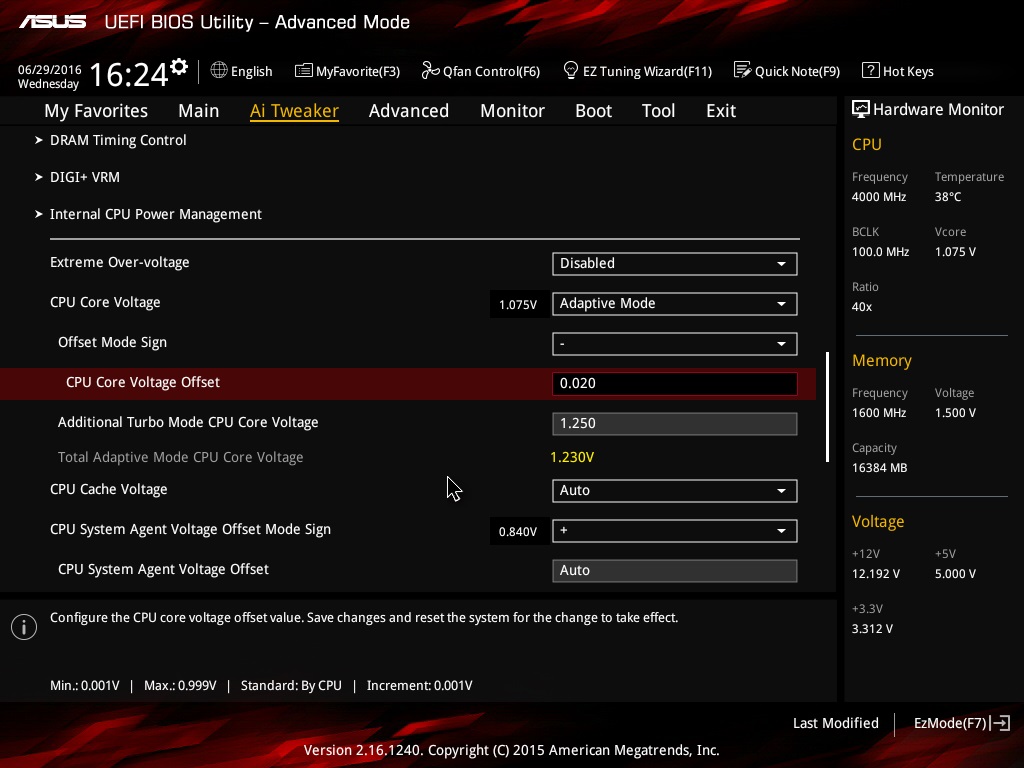The width and height of the screenshot is (1024, 768).
Task: Click the Extreme Over-voltage label
Action: (x=120, y=262)
